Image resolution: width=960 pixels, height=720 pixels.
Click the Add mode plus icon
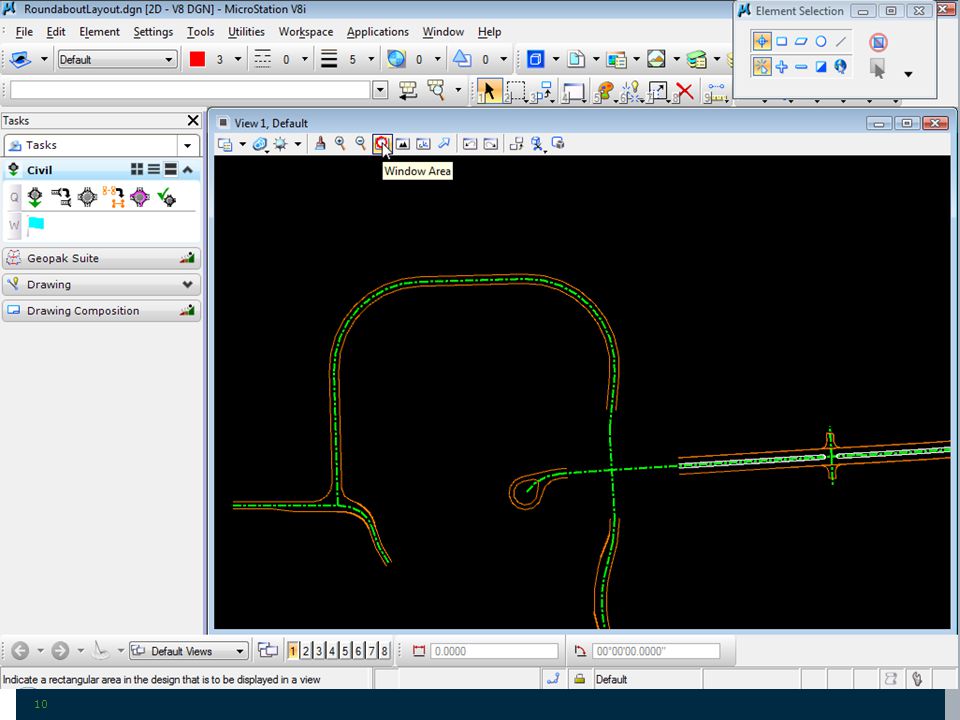click(x=781, y=67)
